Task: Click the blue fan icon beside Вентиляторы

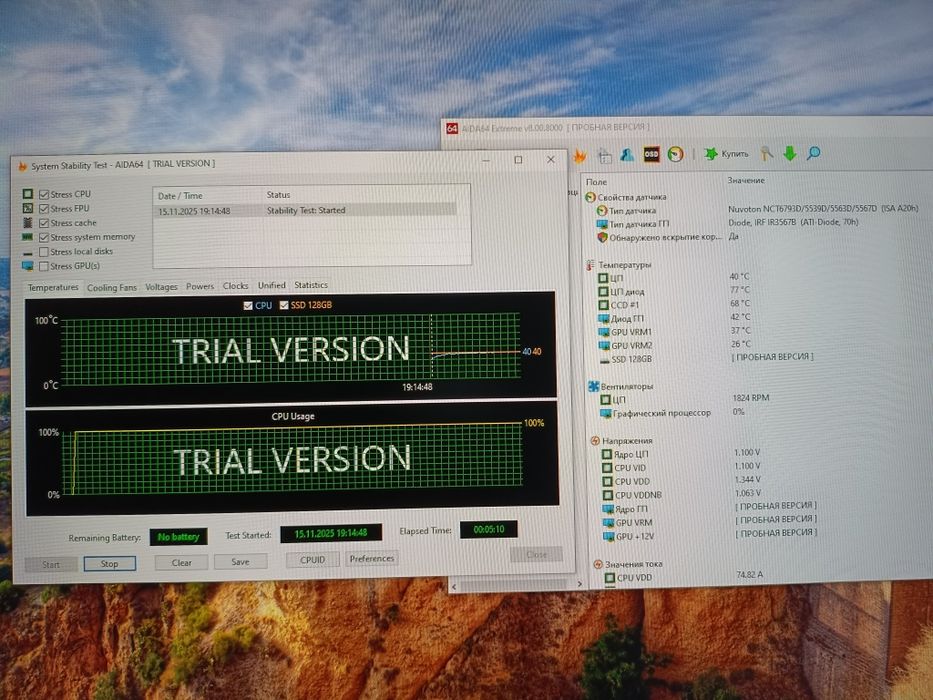Action: coord(593,386)
